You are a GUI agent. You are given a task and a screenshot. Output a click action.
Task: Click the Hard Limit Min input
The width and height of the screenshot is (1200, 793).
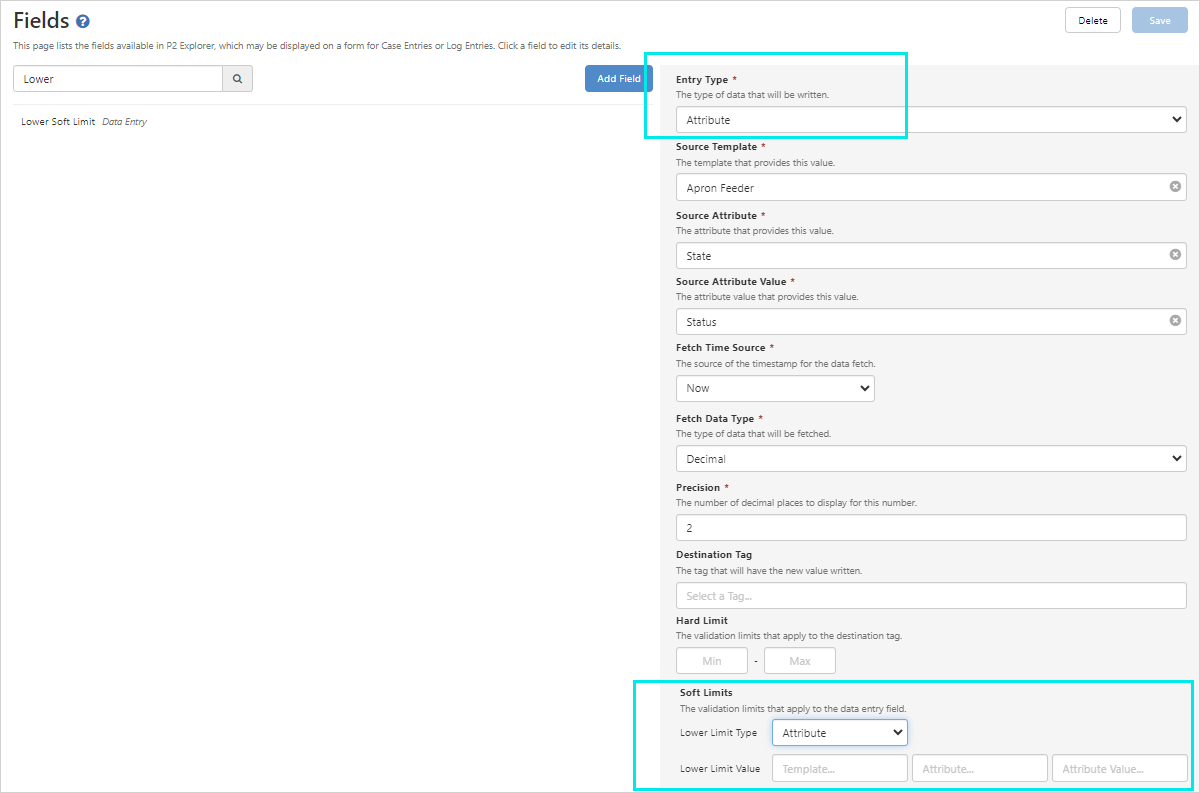pyautogui.click(x=712, y=661)
